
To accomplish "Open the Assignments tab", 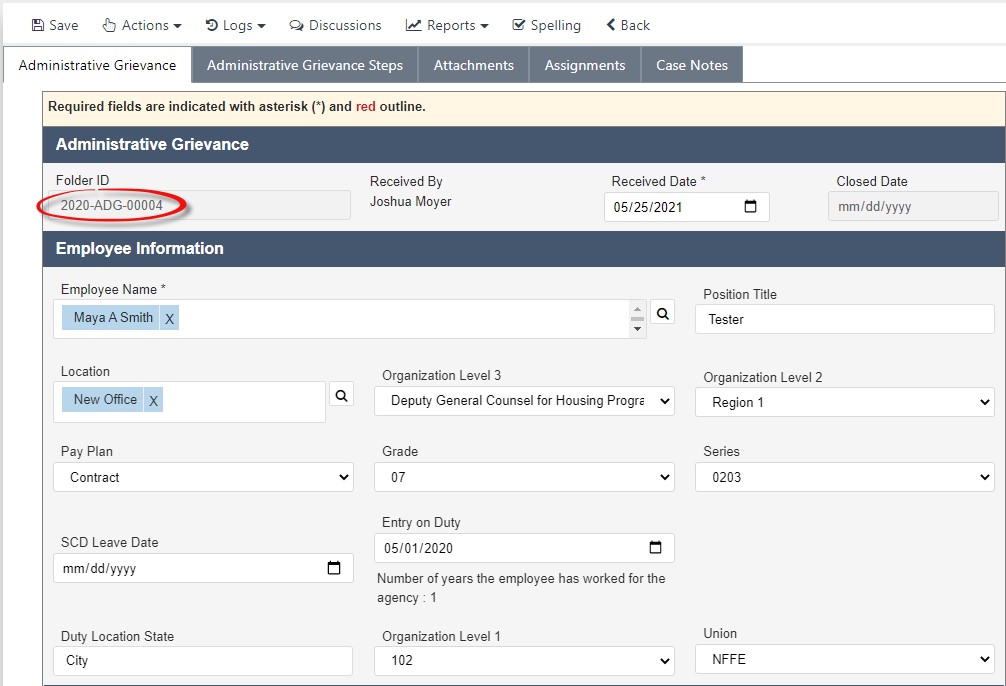I will (584, 65).
